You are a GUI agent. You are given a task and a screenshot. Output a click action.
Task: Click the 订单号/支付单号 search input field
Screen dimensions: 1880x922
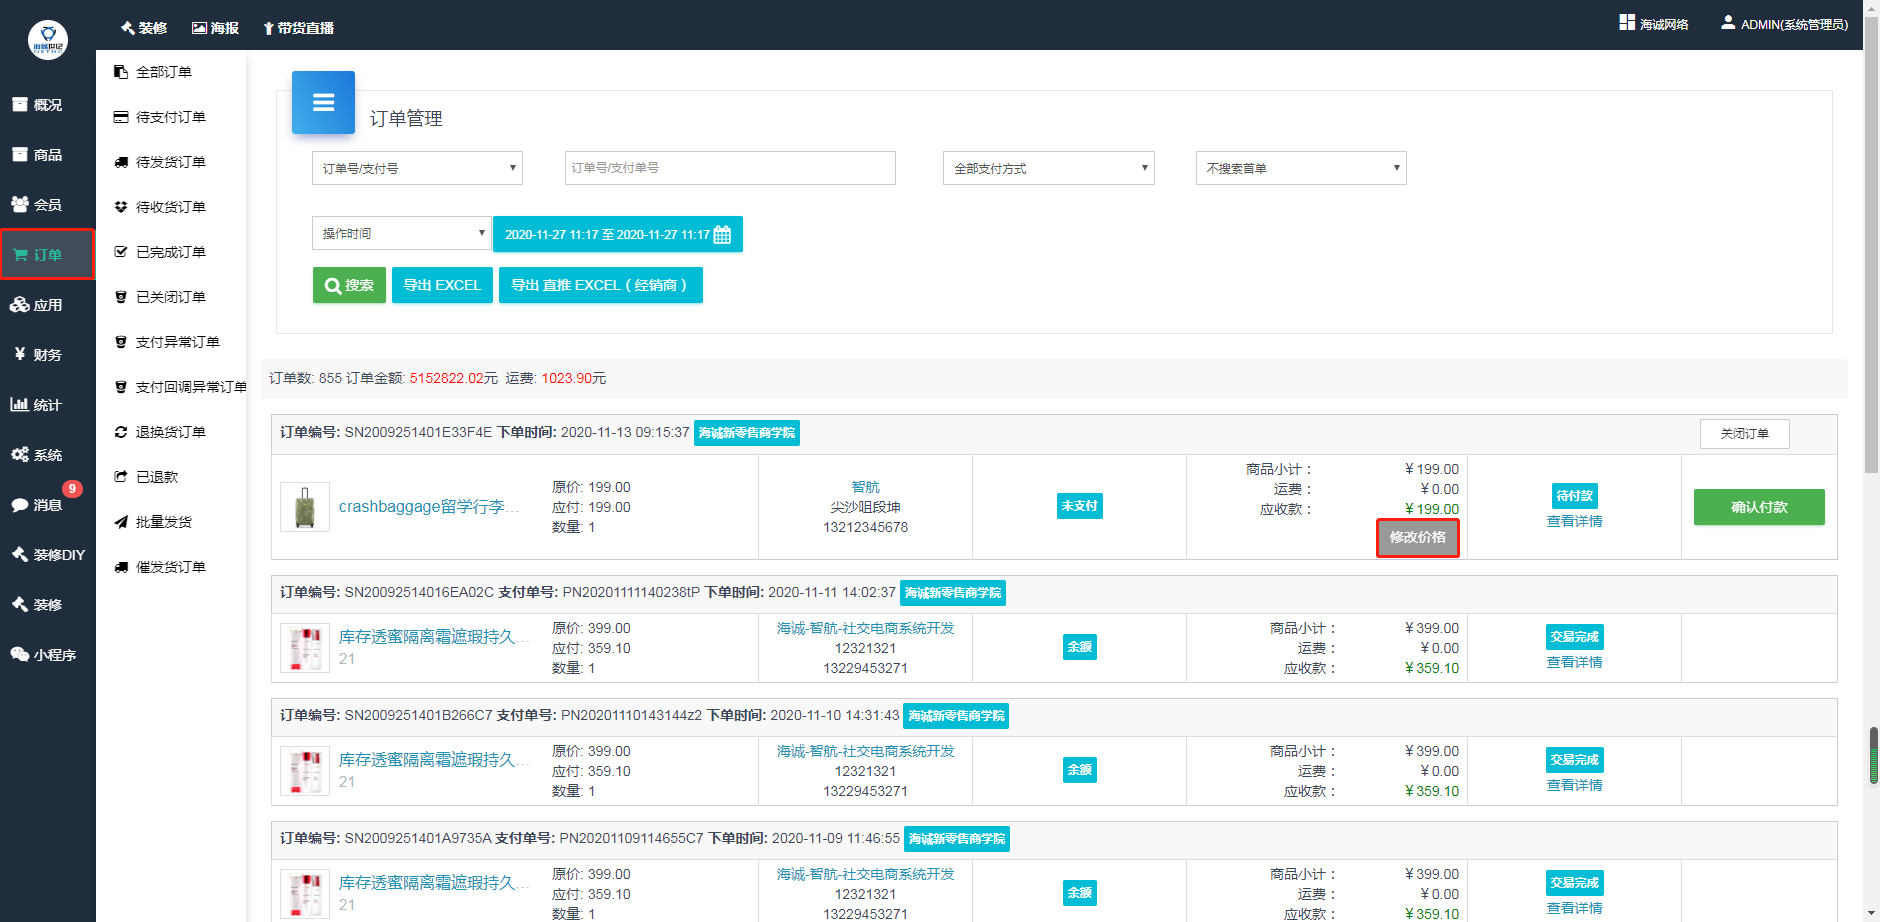tap(729, 168)
